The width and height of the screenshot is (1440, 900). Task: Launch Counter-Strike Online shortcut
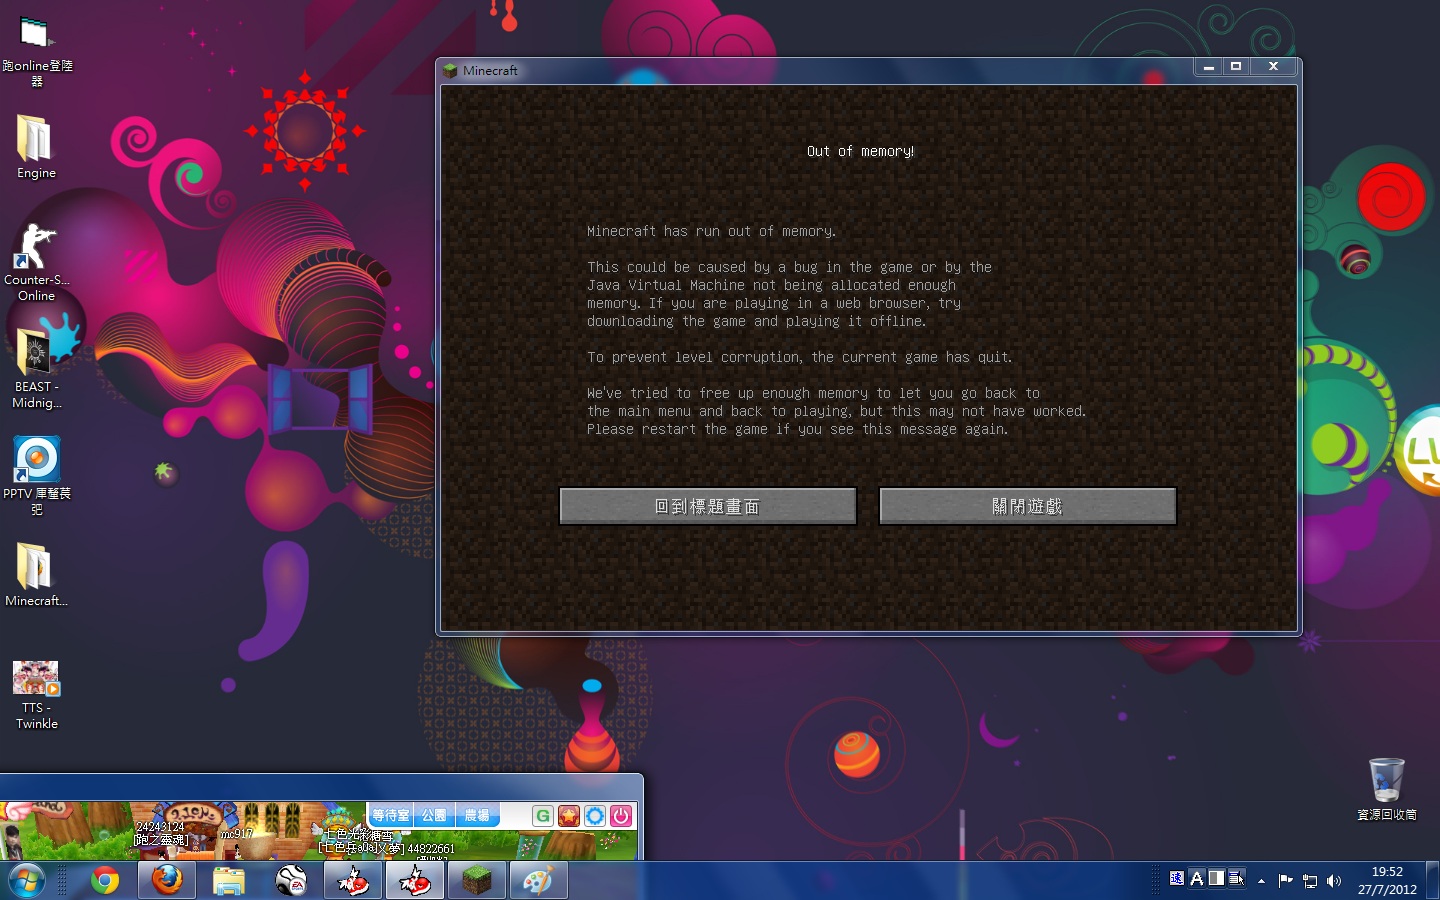pos(37,262)
